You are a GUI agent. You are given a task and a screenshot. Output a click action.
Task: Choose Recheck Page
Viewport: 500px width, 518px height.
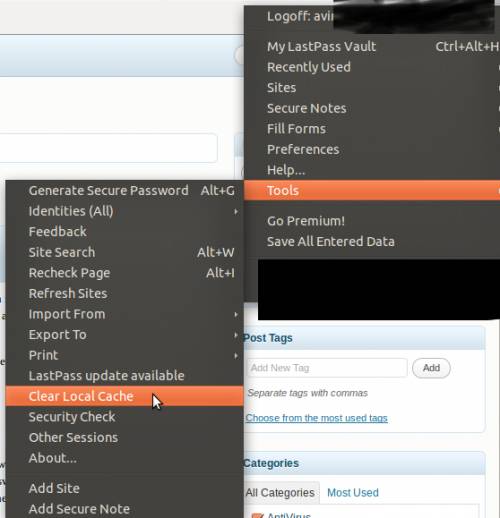click(124, 273)
